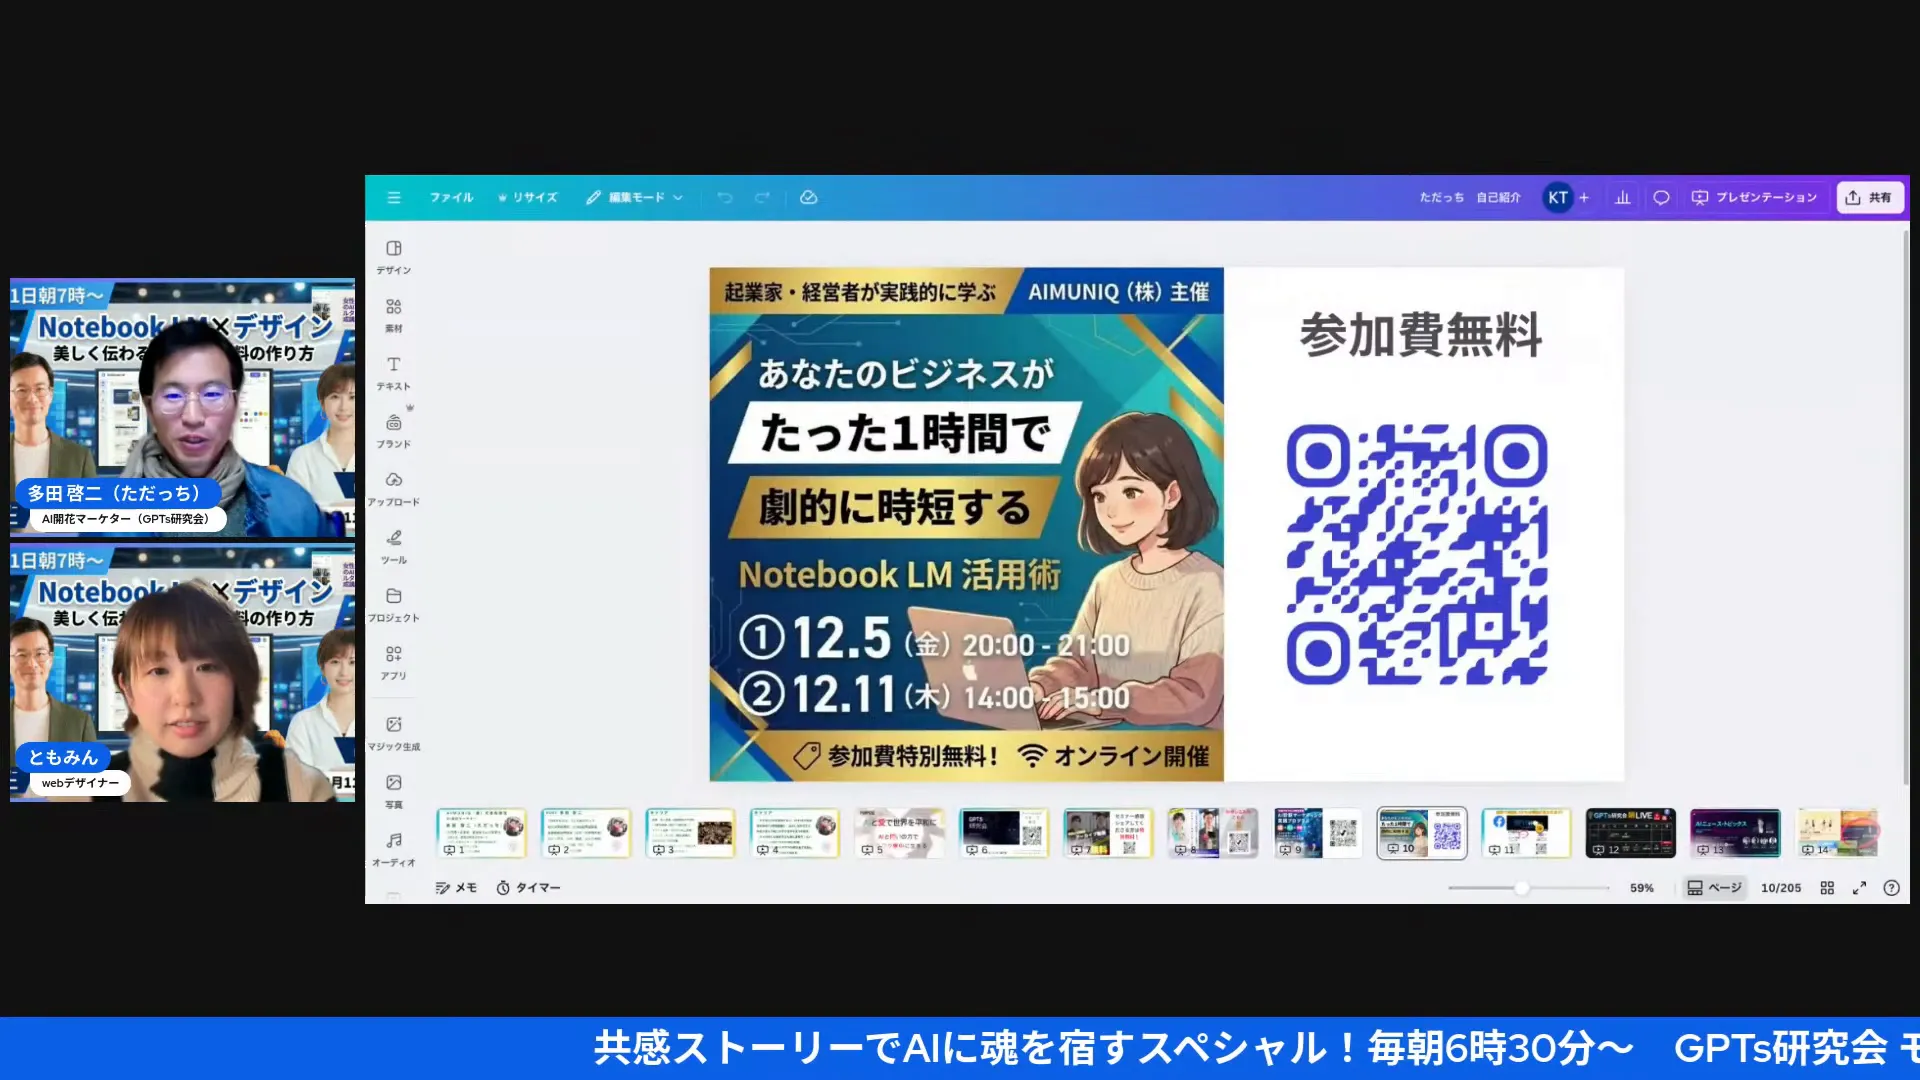The width and height of the screenshot is (1920, 1080).
Task: Click the Share (共有) button
Action: click(1869, 198)
